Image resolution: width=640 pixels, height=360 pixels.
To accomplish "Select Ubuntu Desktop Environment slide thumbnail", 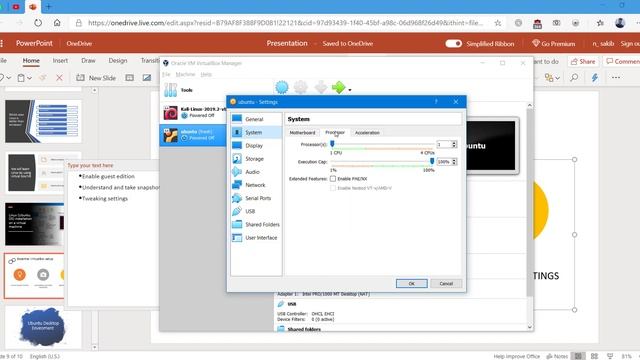I will coord(43,327).
